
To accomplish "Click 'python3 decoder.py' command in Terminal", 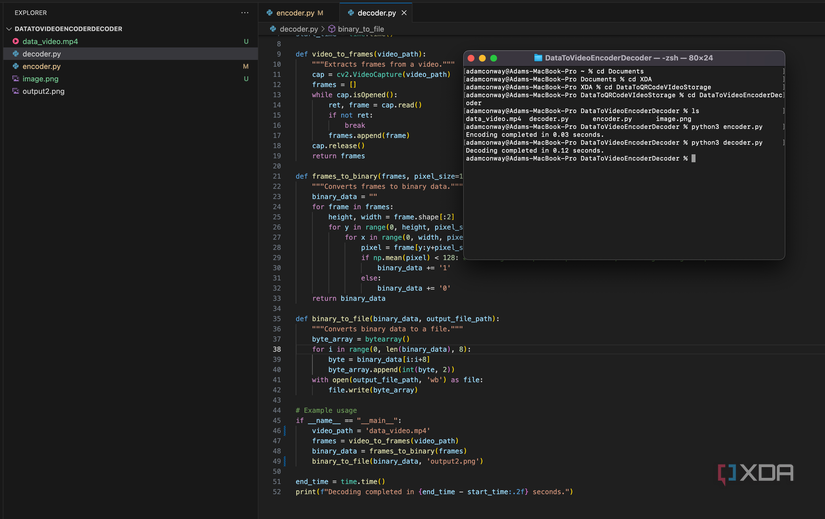I will [727, 143].
